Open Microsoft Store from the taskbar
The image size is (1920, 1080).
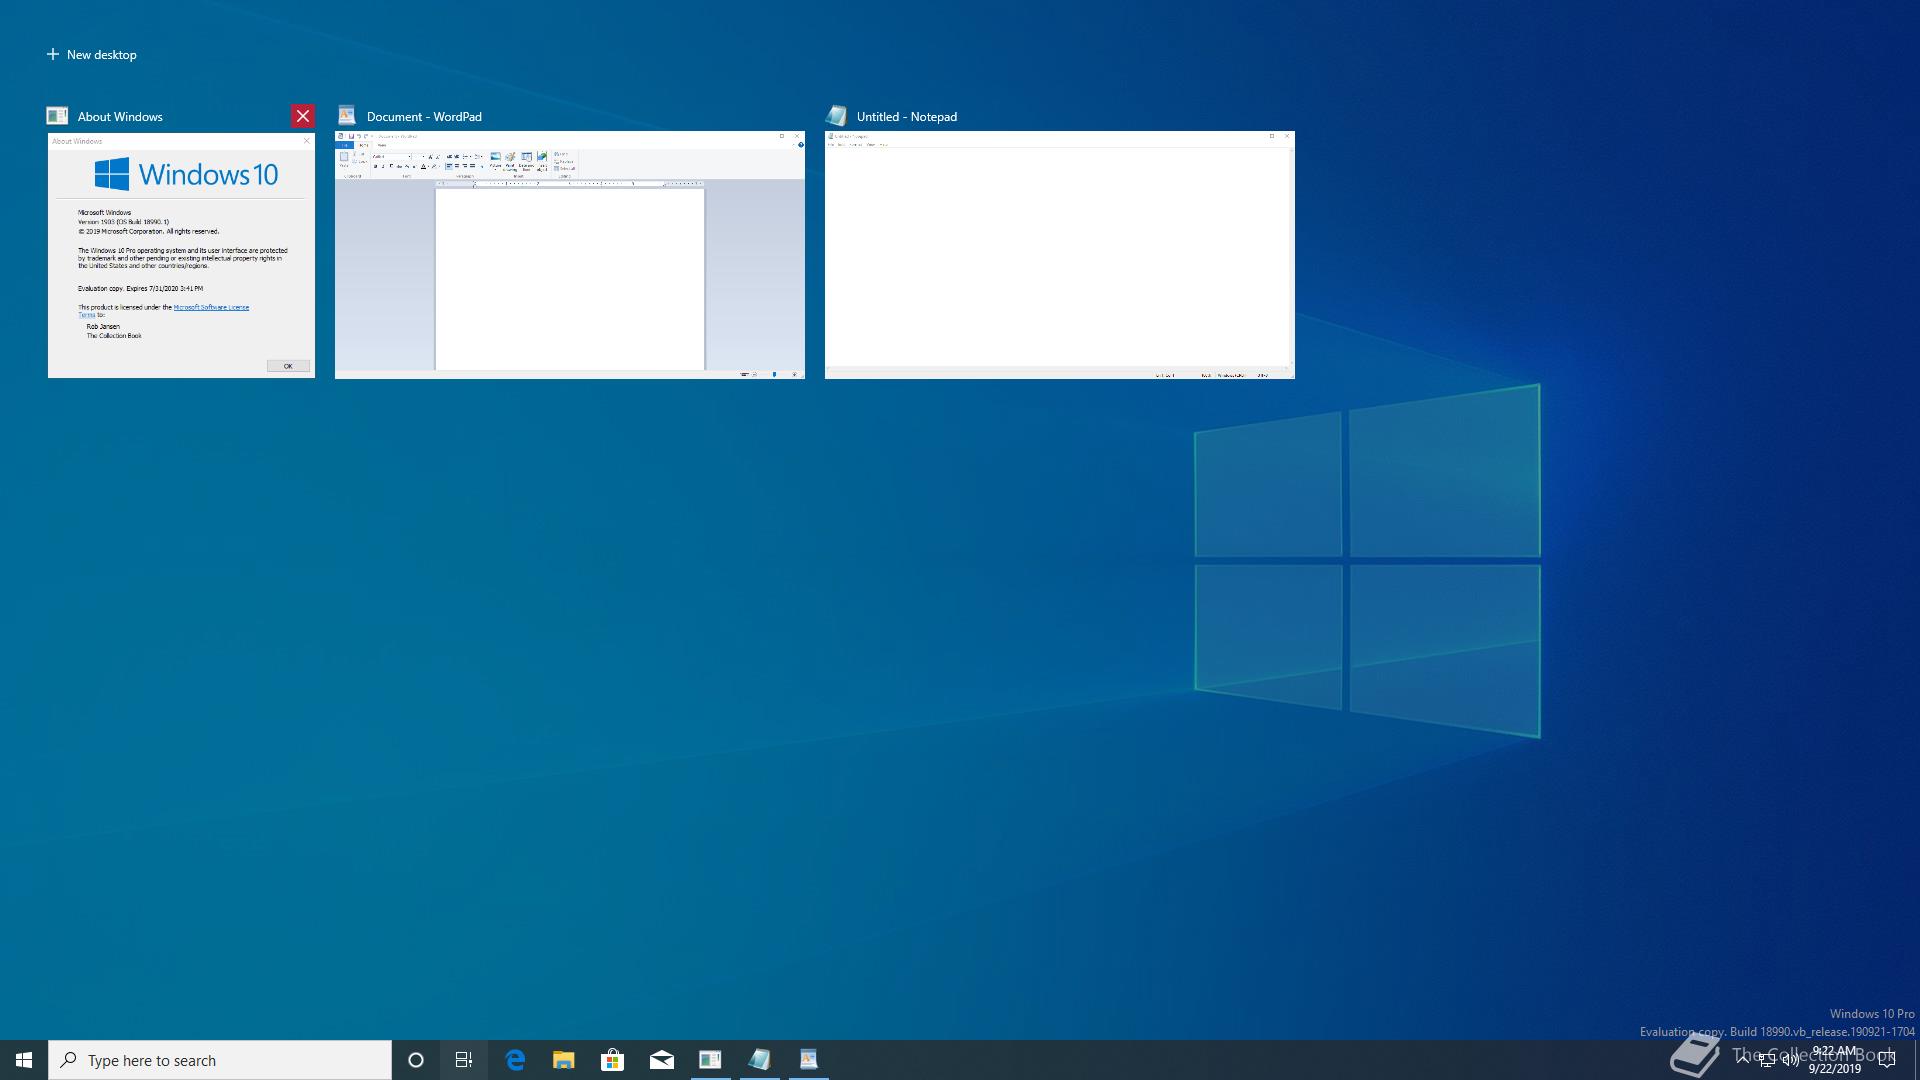point(612,1060)
